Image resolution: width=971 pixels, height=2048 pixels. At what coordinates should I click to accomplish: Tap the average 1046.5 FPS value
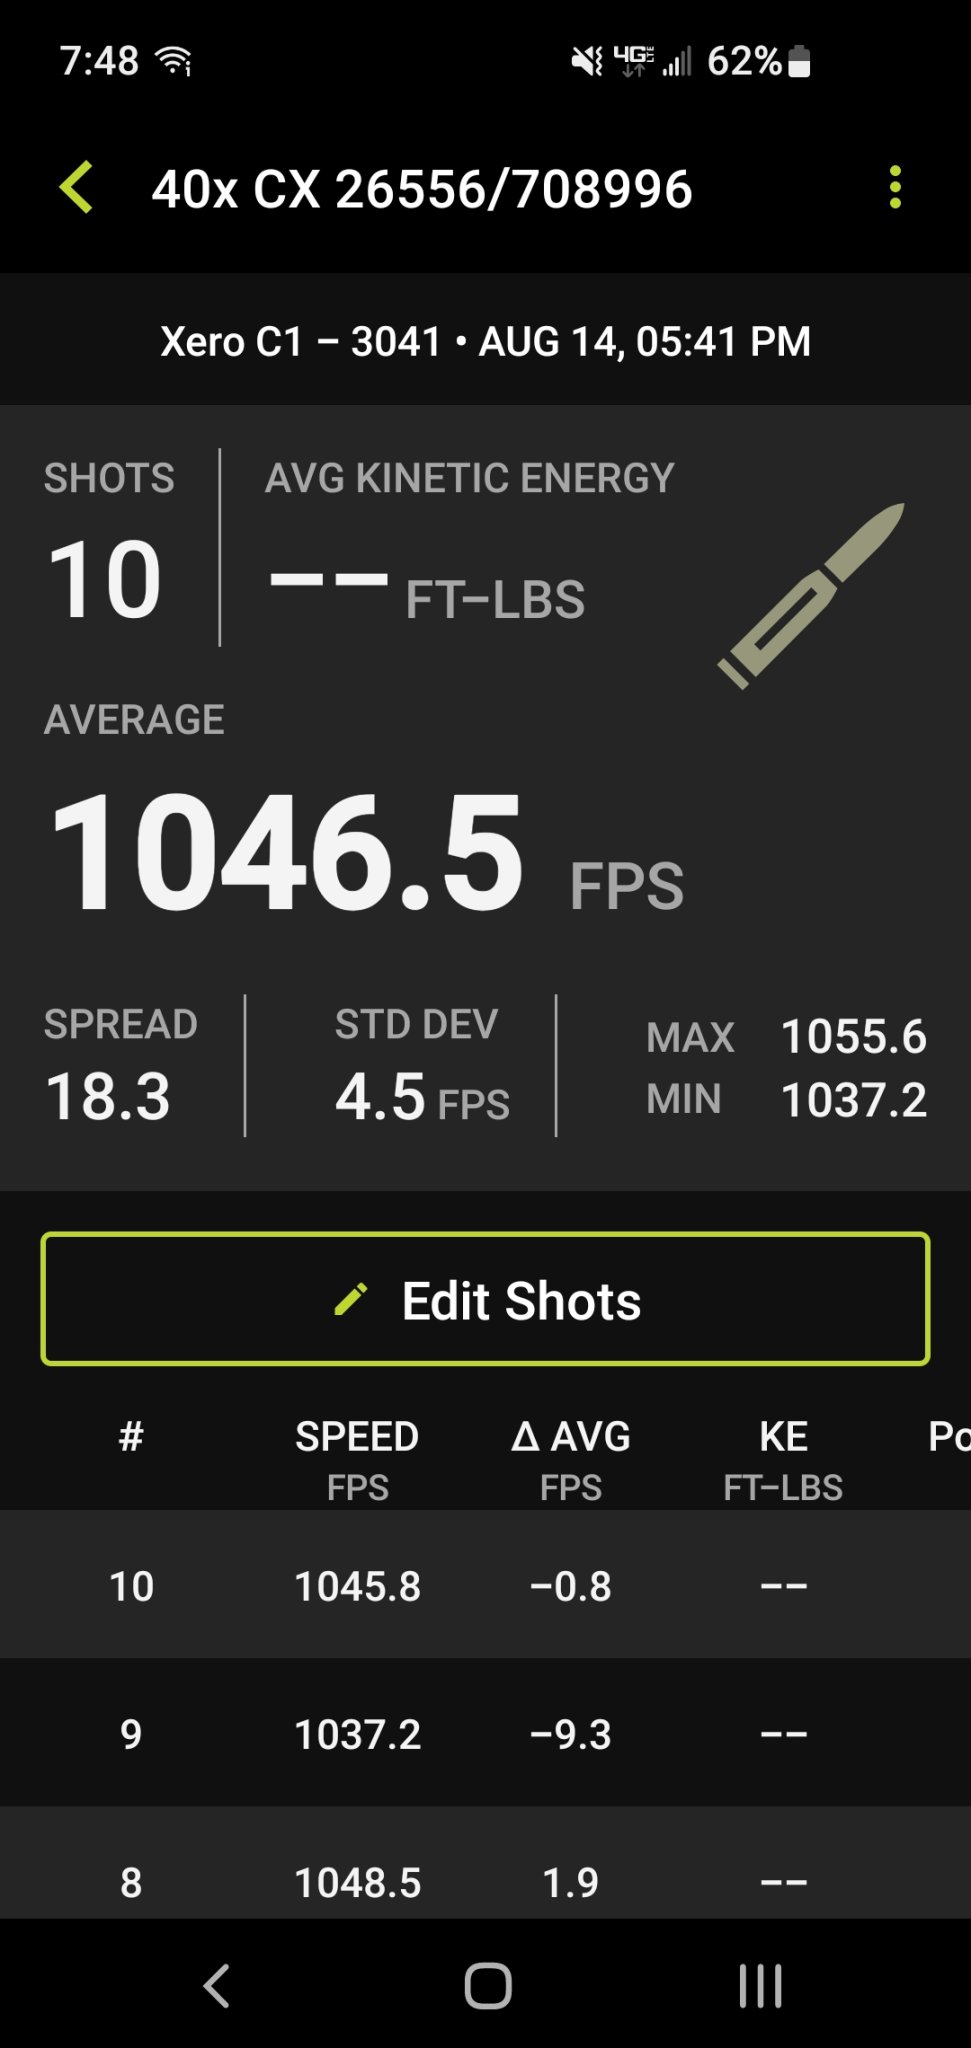288,852
